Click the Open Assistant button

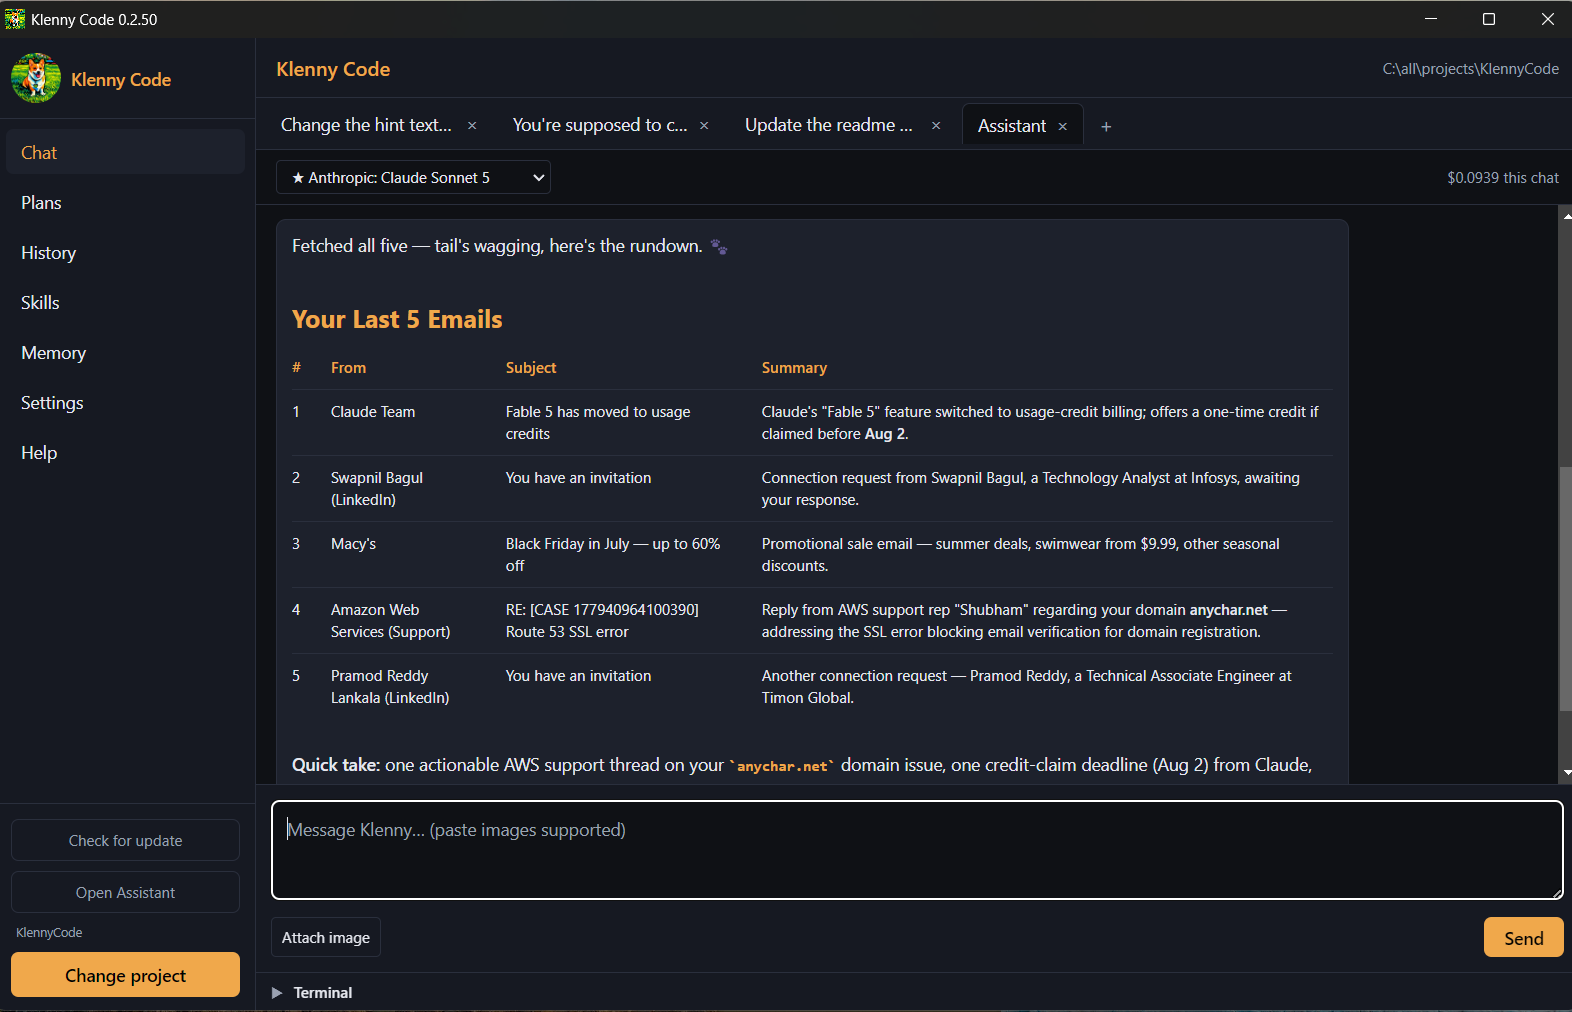click(125, 892)
